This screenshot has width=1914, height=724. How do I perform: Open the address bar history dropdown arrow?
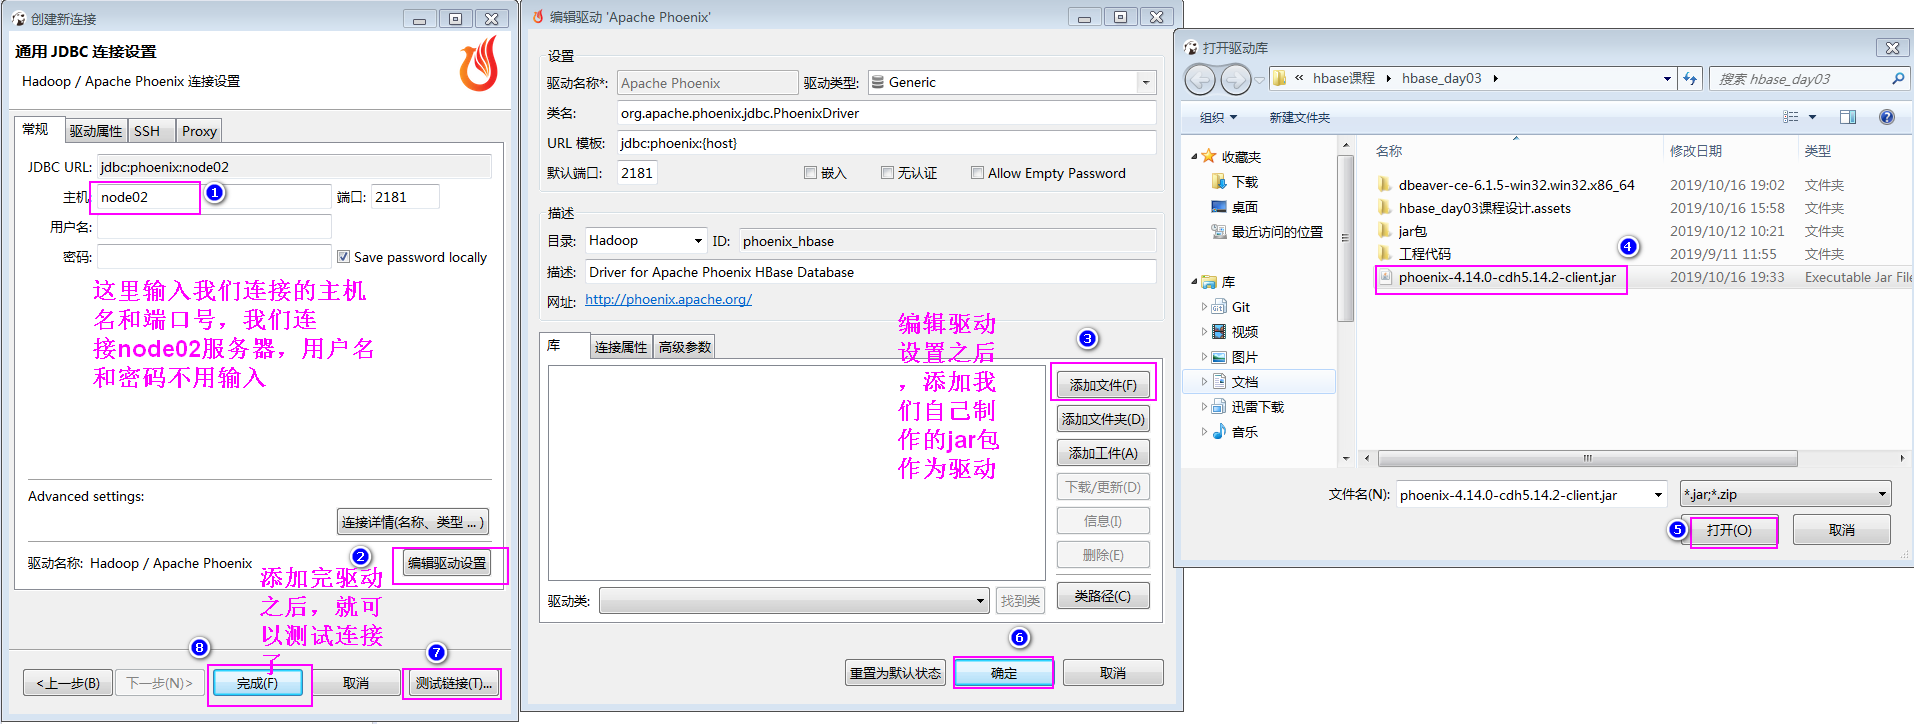coord(1667,78)
